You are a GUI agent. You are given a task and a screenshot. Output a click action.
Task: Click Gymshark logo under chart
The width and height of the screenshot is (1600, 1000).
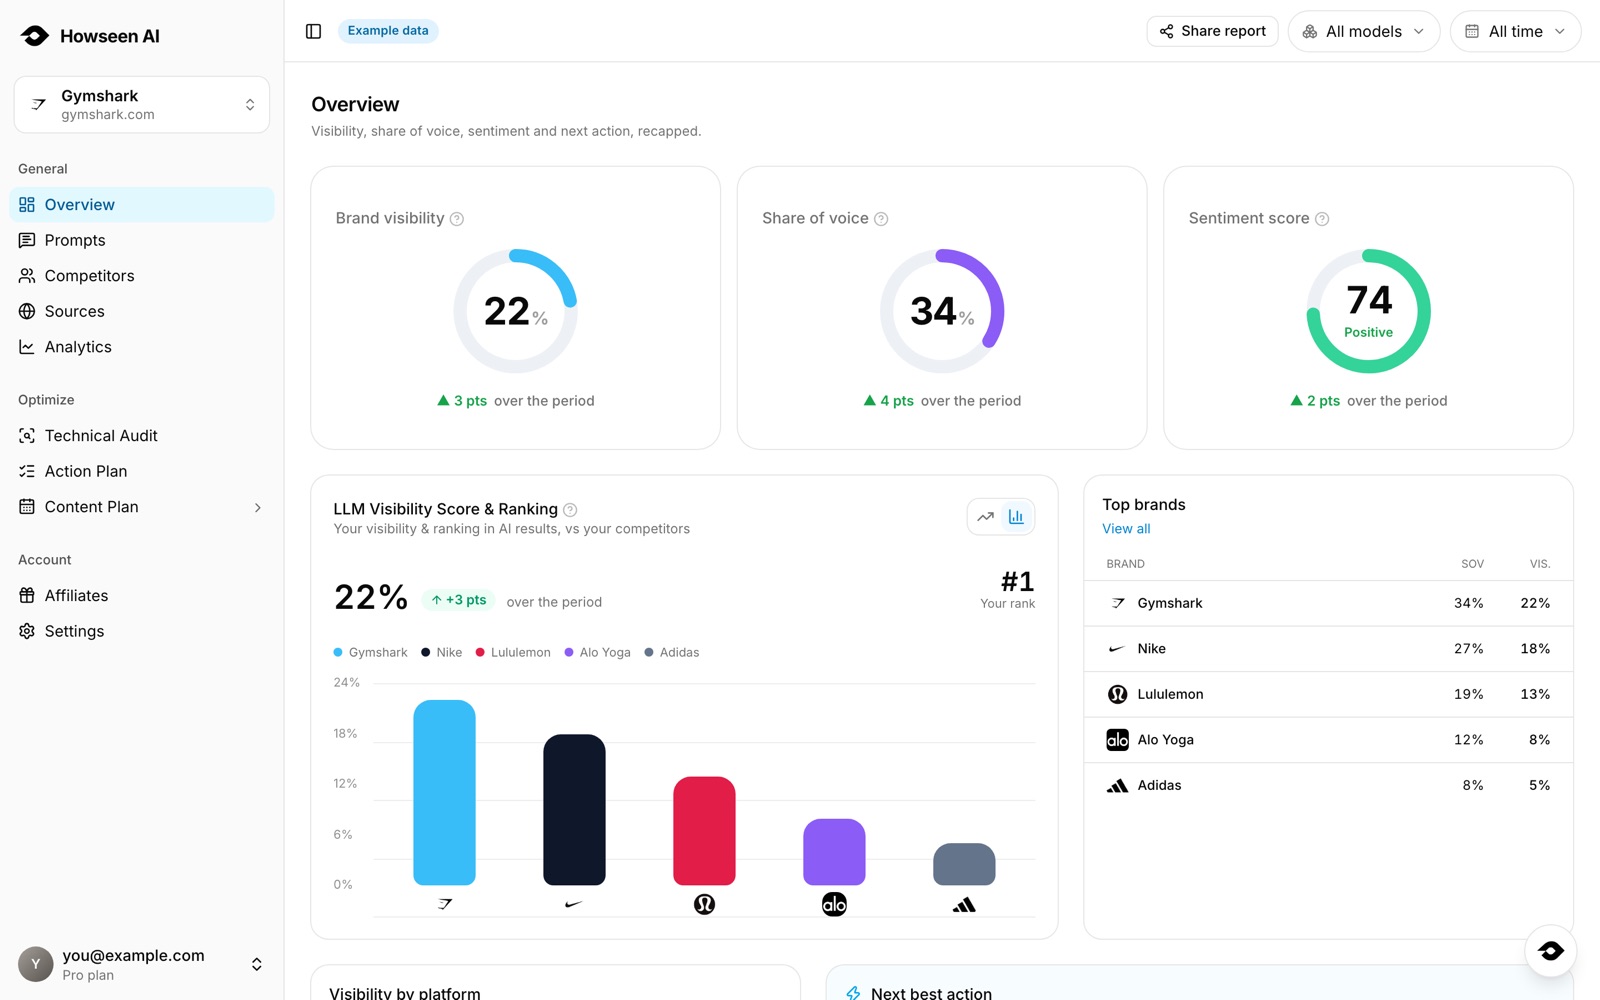(445, 904)
